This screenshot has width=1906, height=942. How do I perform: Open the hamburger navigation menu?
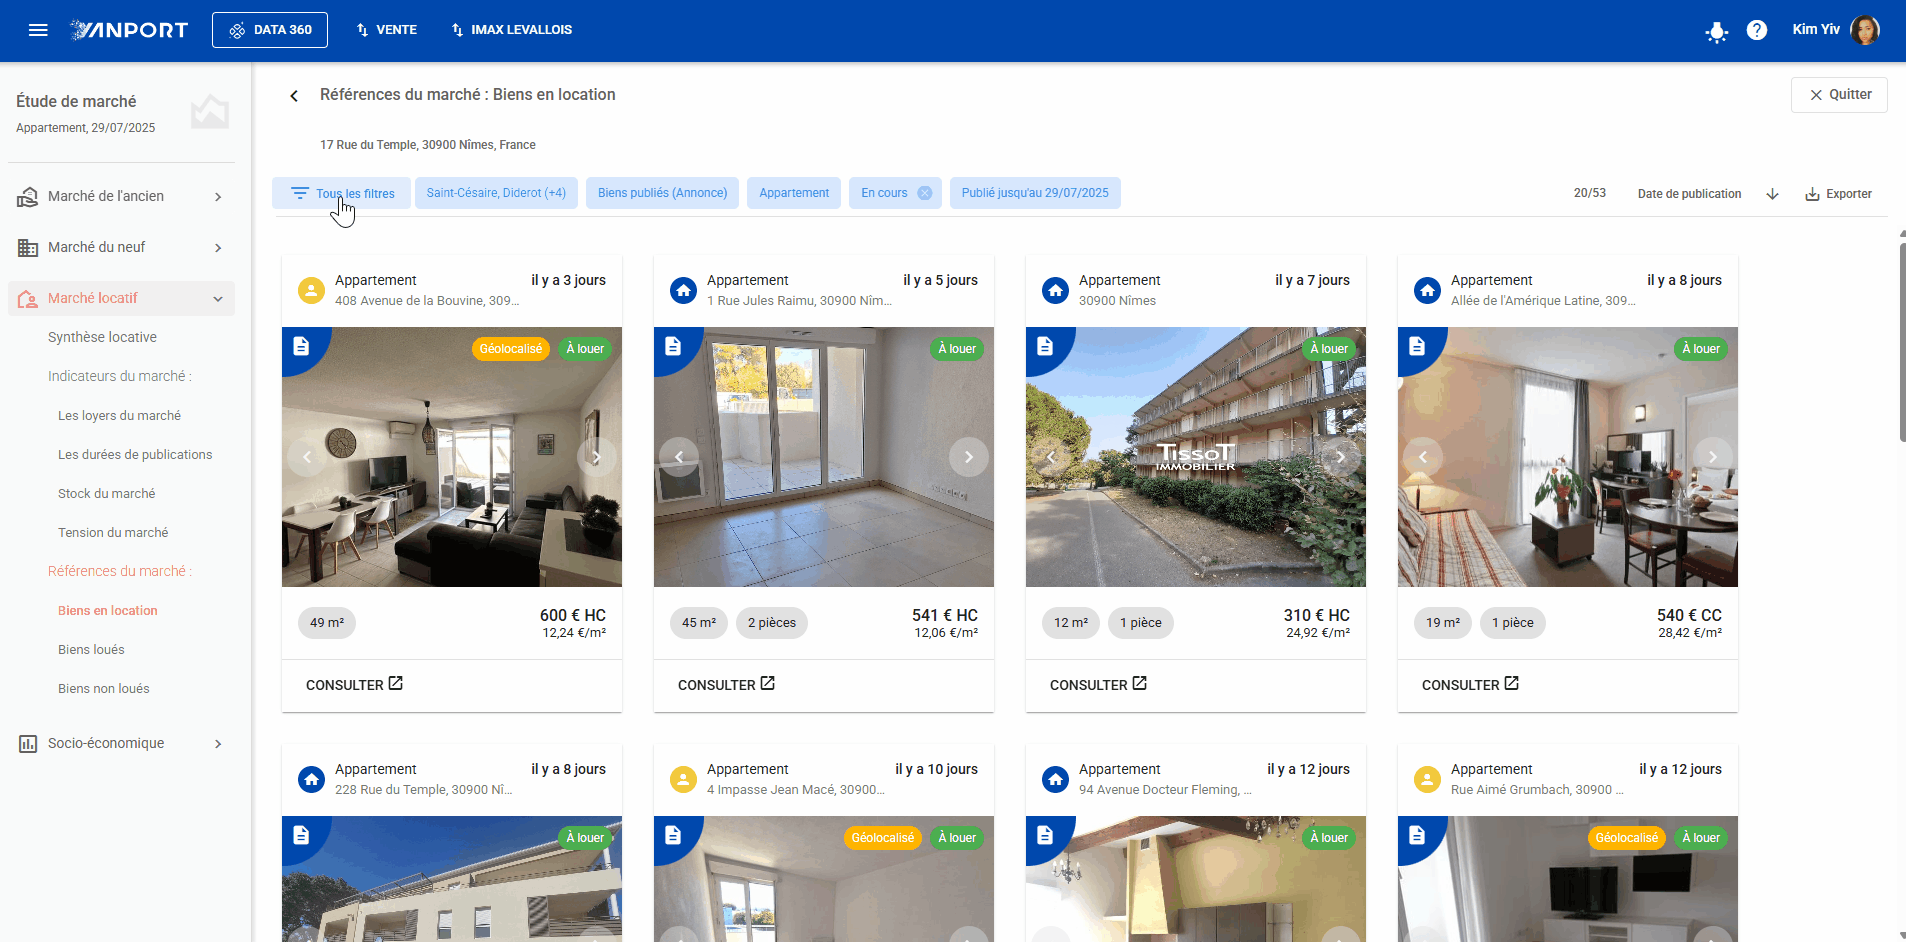(38, 30)
